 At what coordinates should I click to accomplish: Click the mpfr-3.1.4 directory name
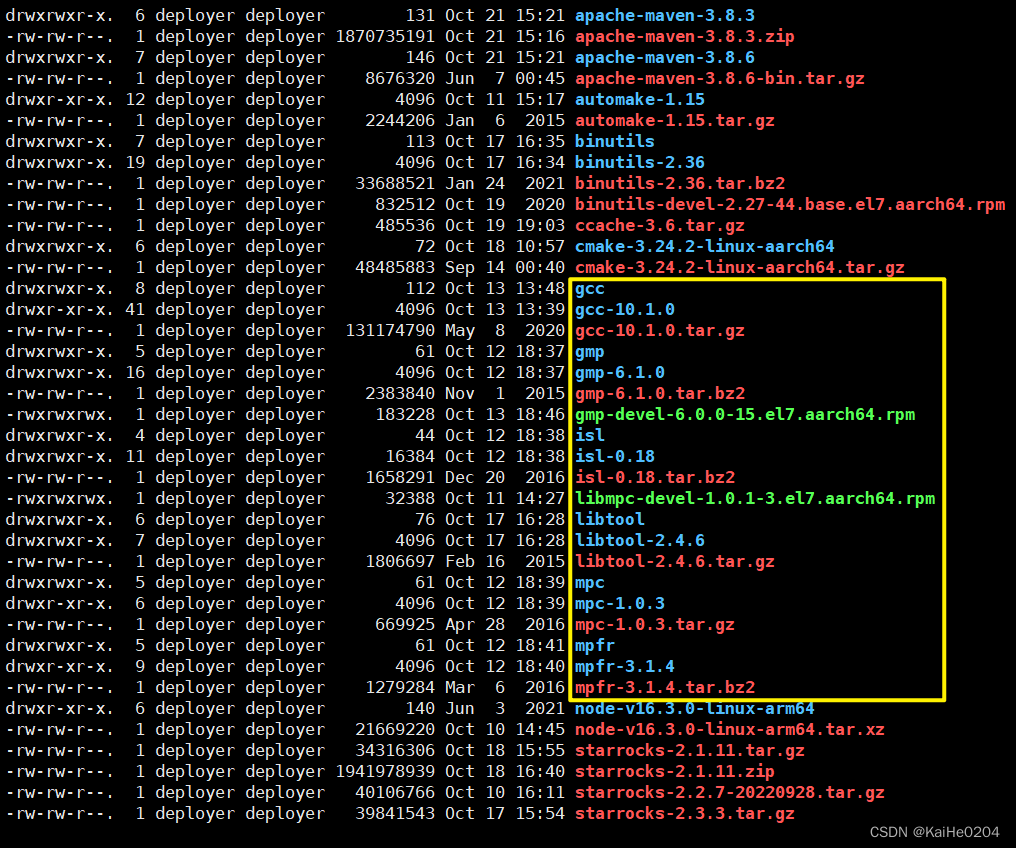pyautogui.click(x=625, y=666)
